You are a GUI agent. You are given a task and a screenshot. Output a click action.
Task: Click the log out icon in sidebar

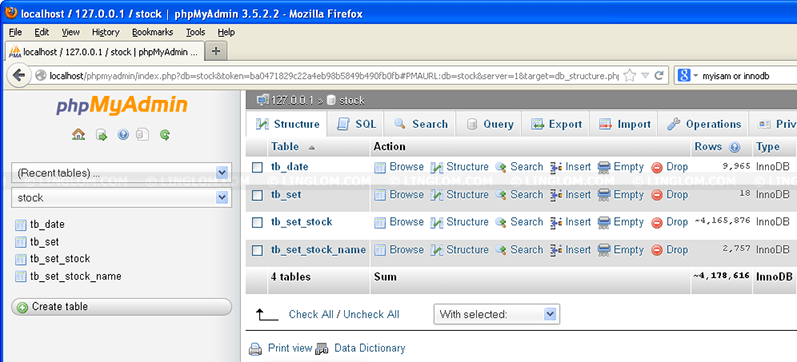[x=102, y=135]
